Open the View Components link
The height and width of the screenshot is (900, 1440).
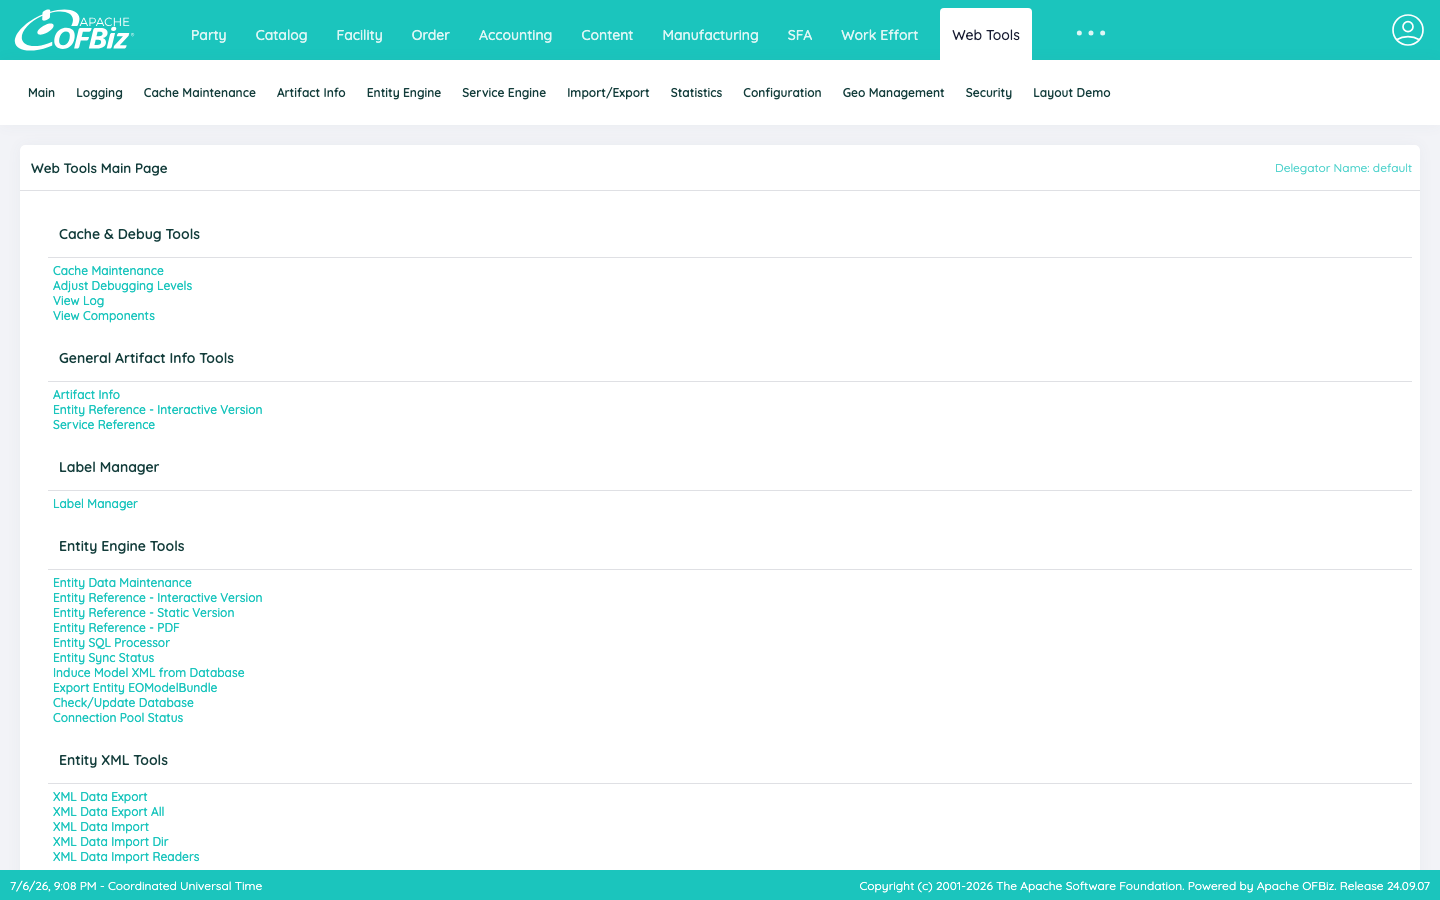click(x=104, y=316)
